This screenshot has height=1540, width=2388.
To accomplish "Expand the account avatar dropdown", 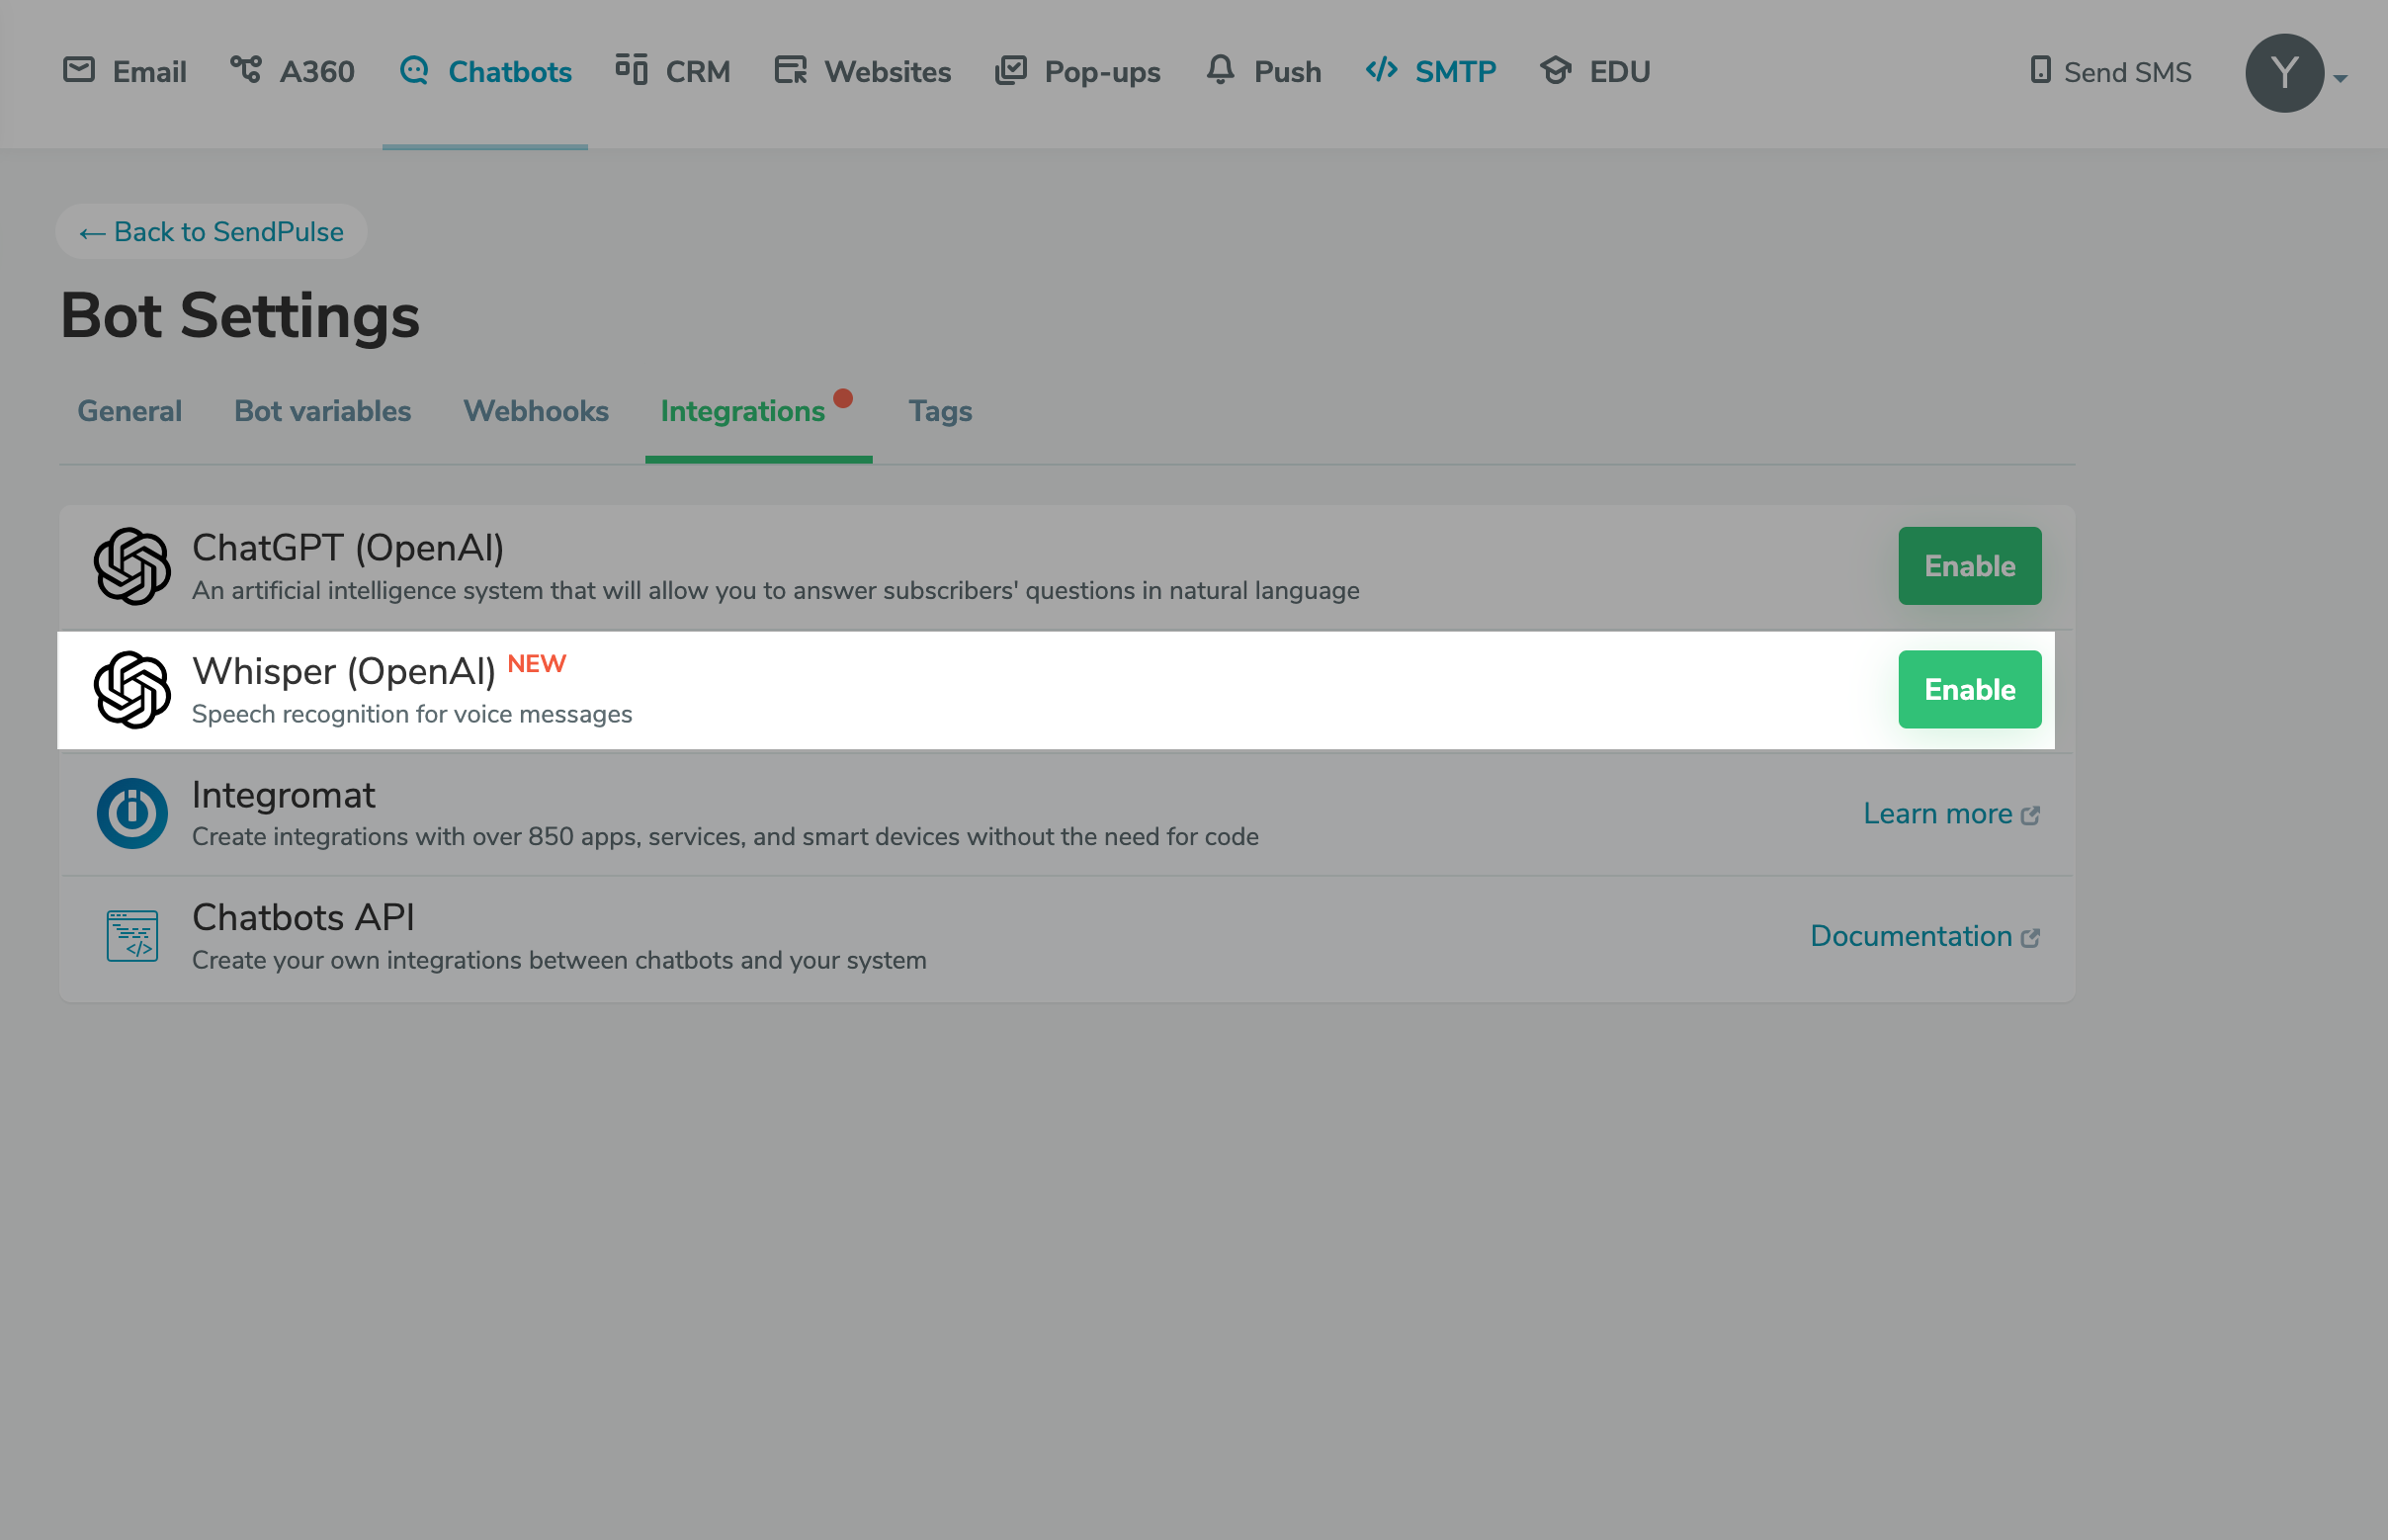I will pyautogui.click(x=2286, y=72).
